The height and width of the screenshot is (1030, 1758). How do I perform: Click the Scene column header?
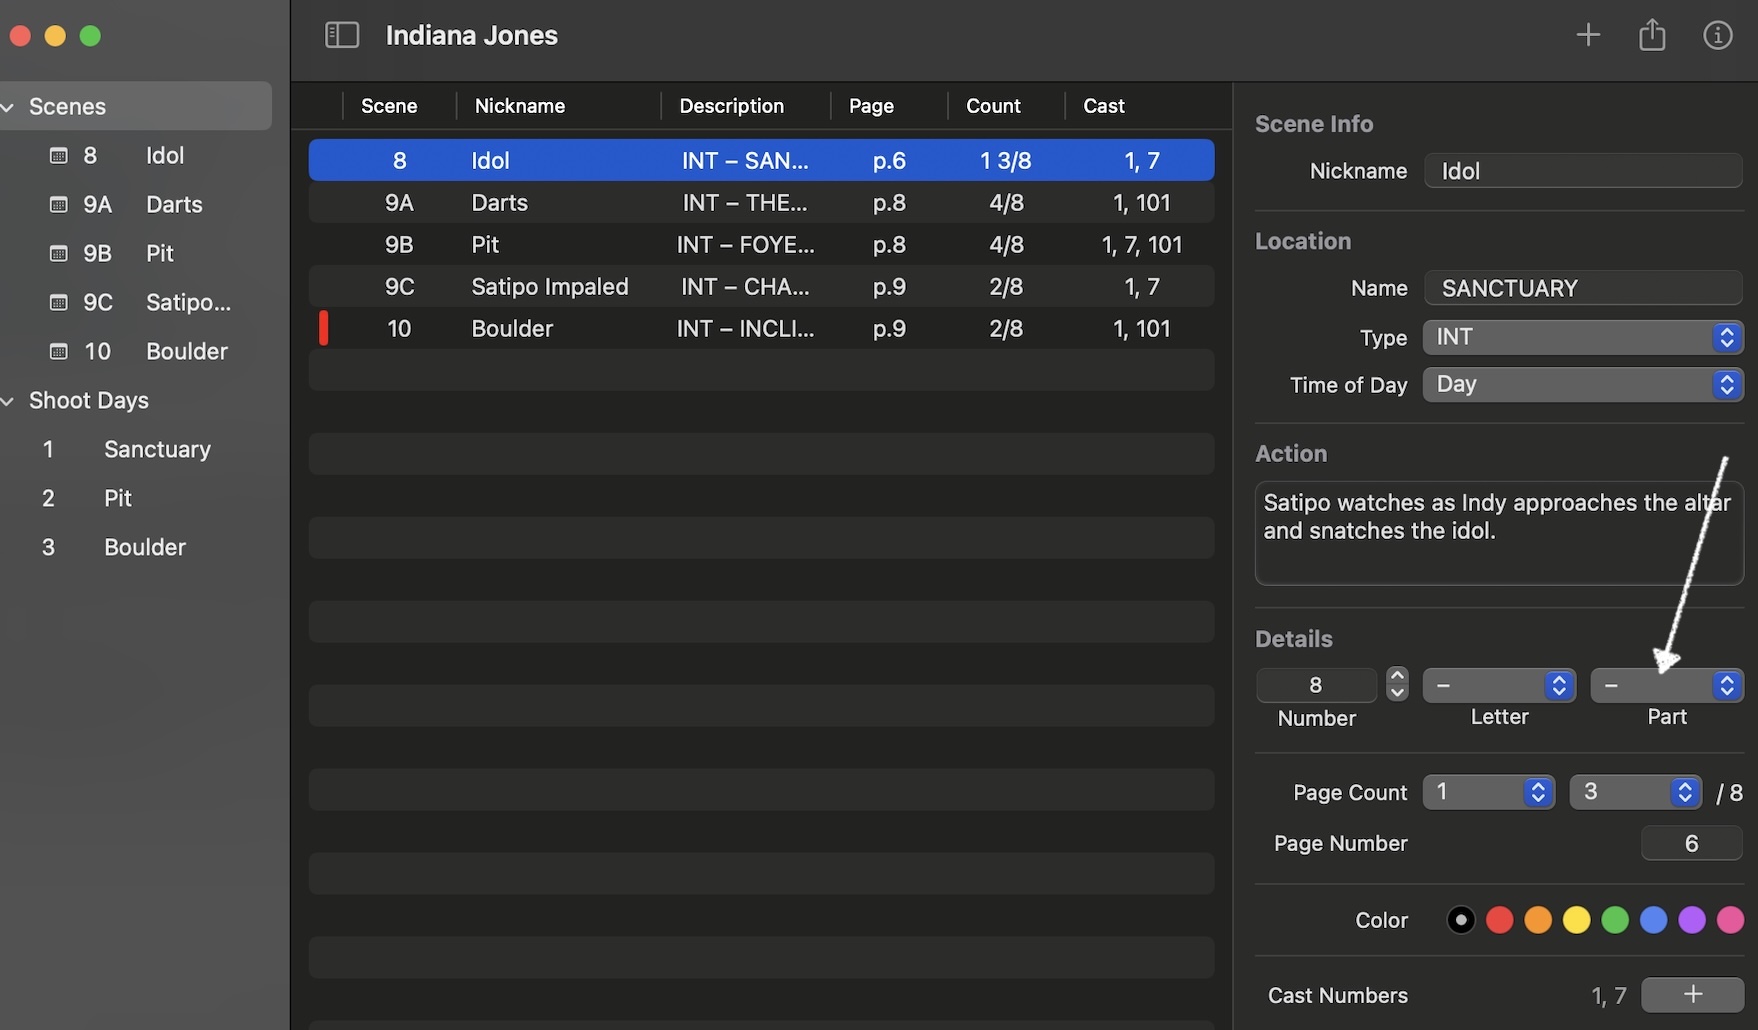pos(399,106)
